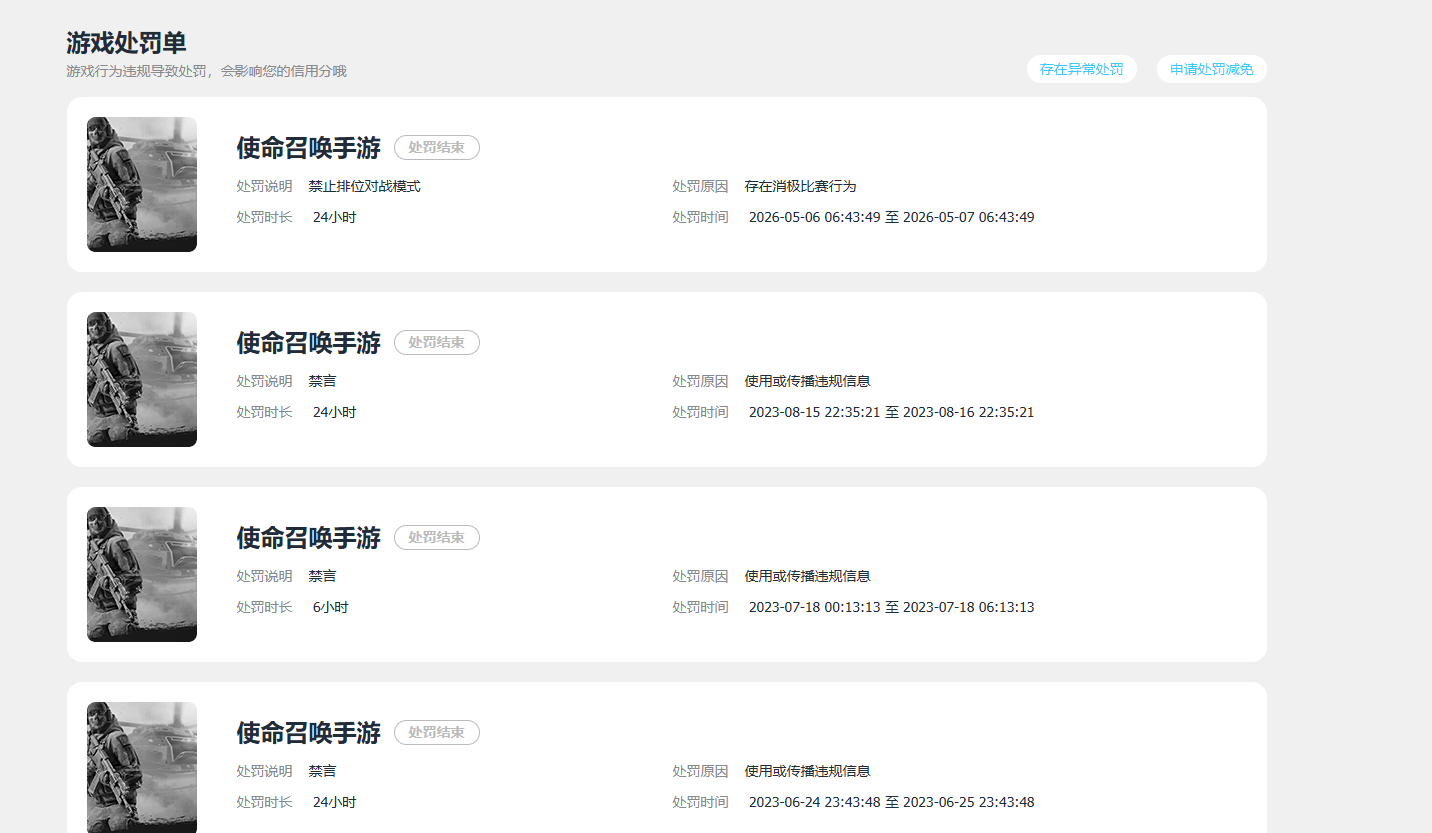
Task: Click the first 使命召唤手游 title
Action: 309,148
